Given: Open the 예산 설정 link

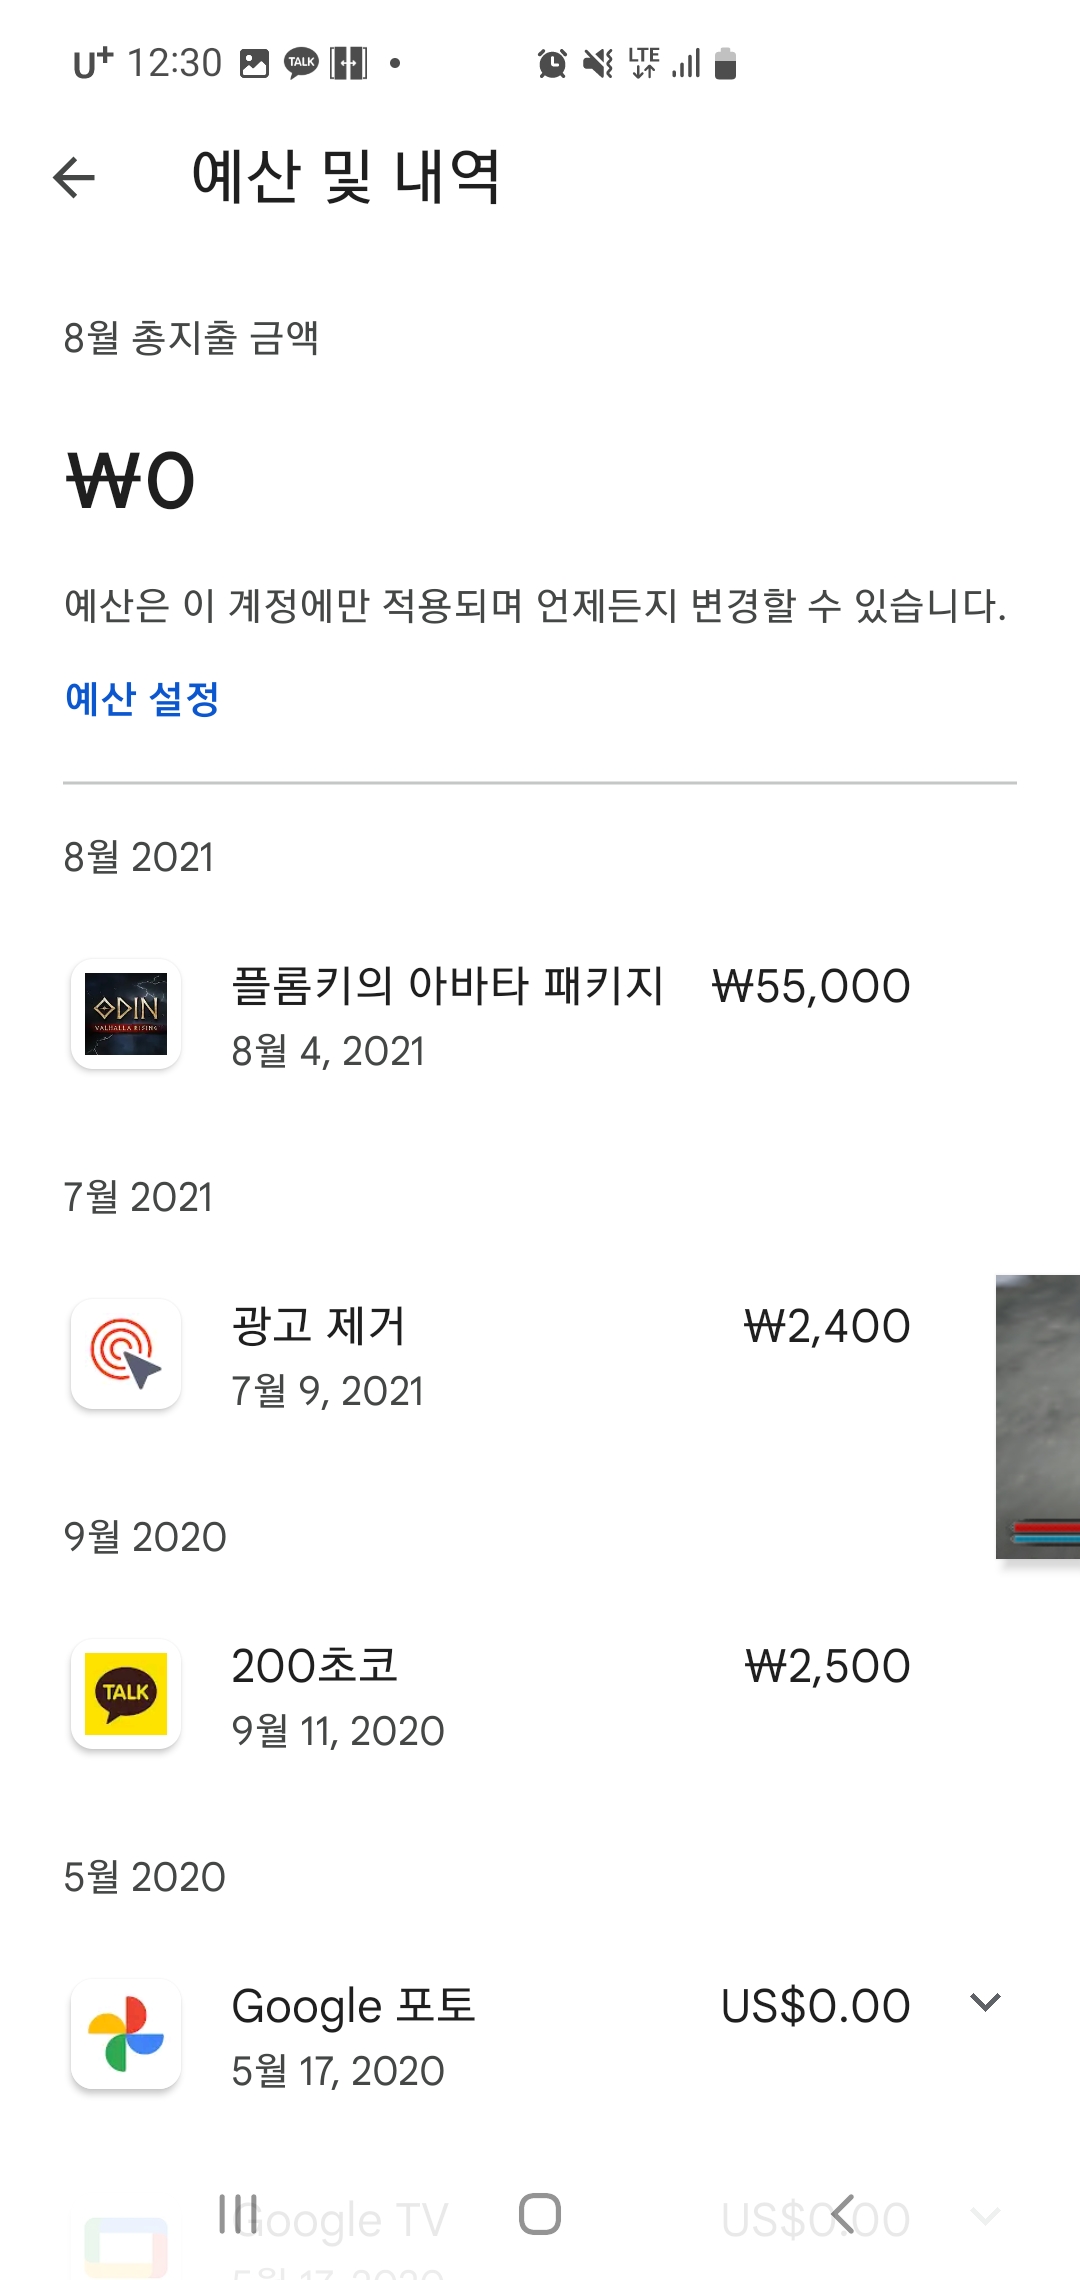Looking at the screenshot, I should [x=142, y=699].
